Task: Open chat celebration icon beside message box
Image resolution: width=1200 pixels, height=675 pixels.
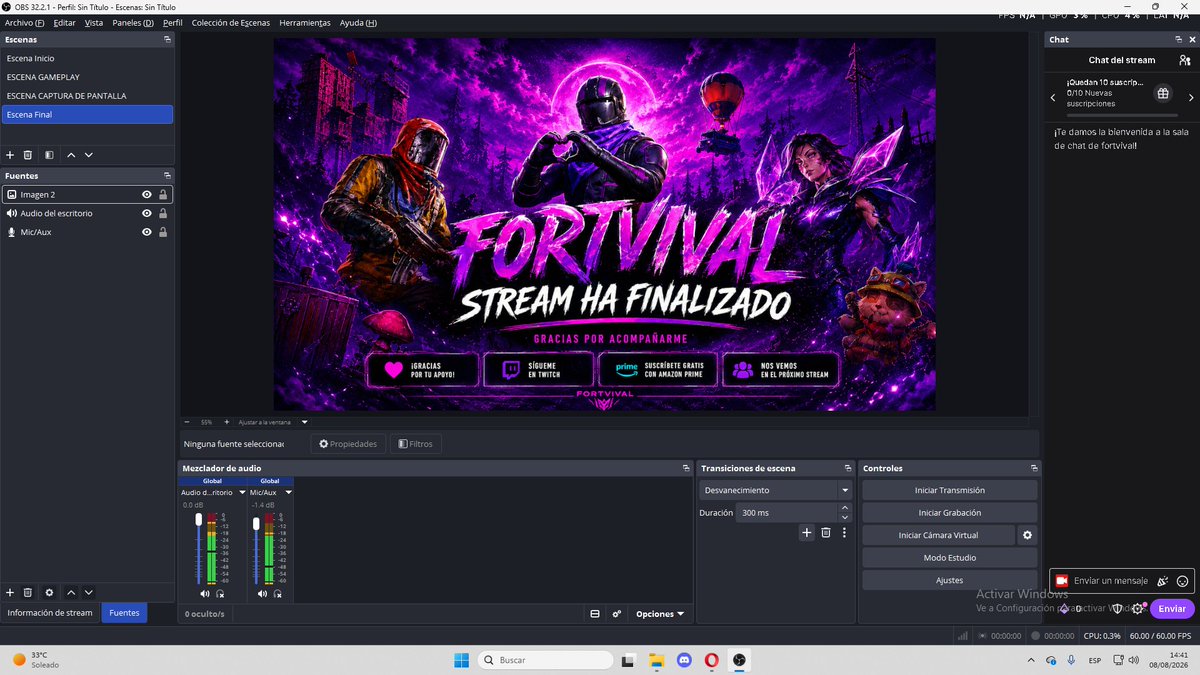Action: [x=1163, y=581]
